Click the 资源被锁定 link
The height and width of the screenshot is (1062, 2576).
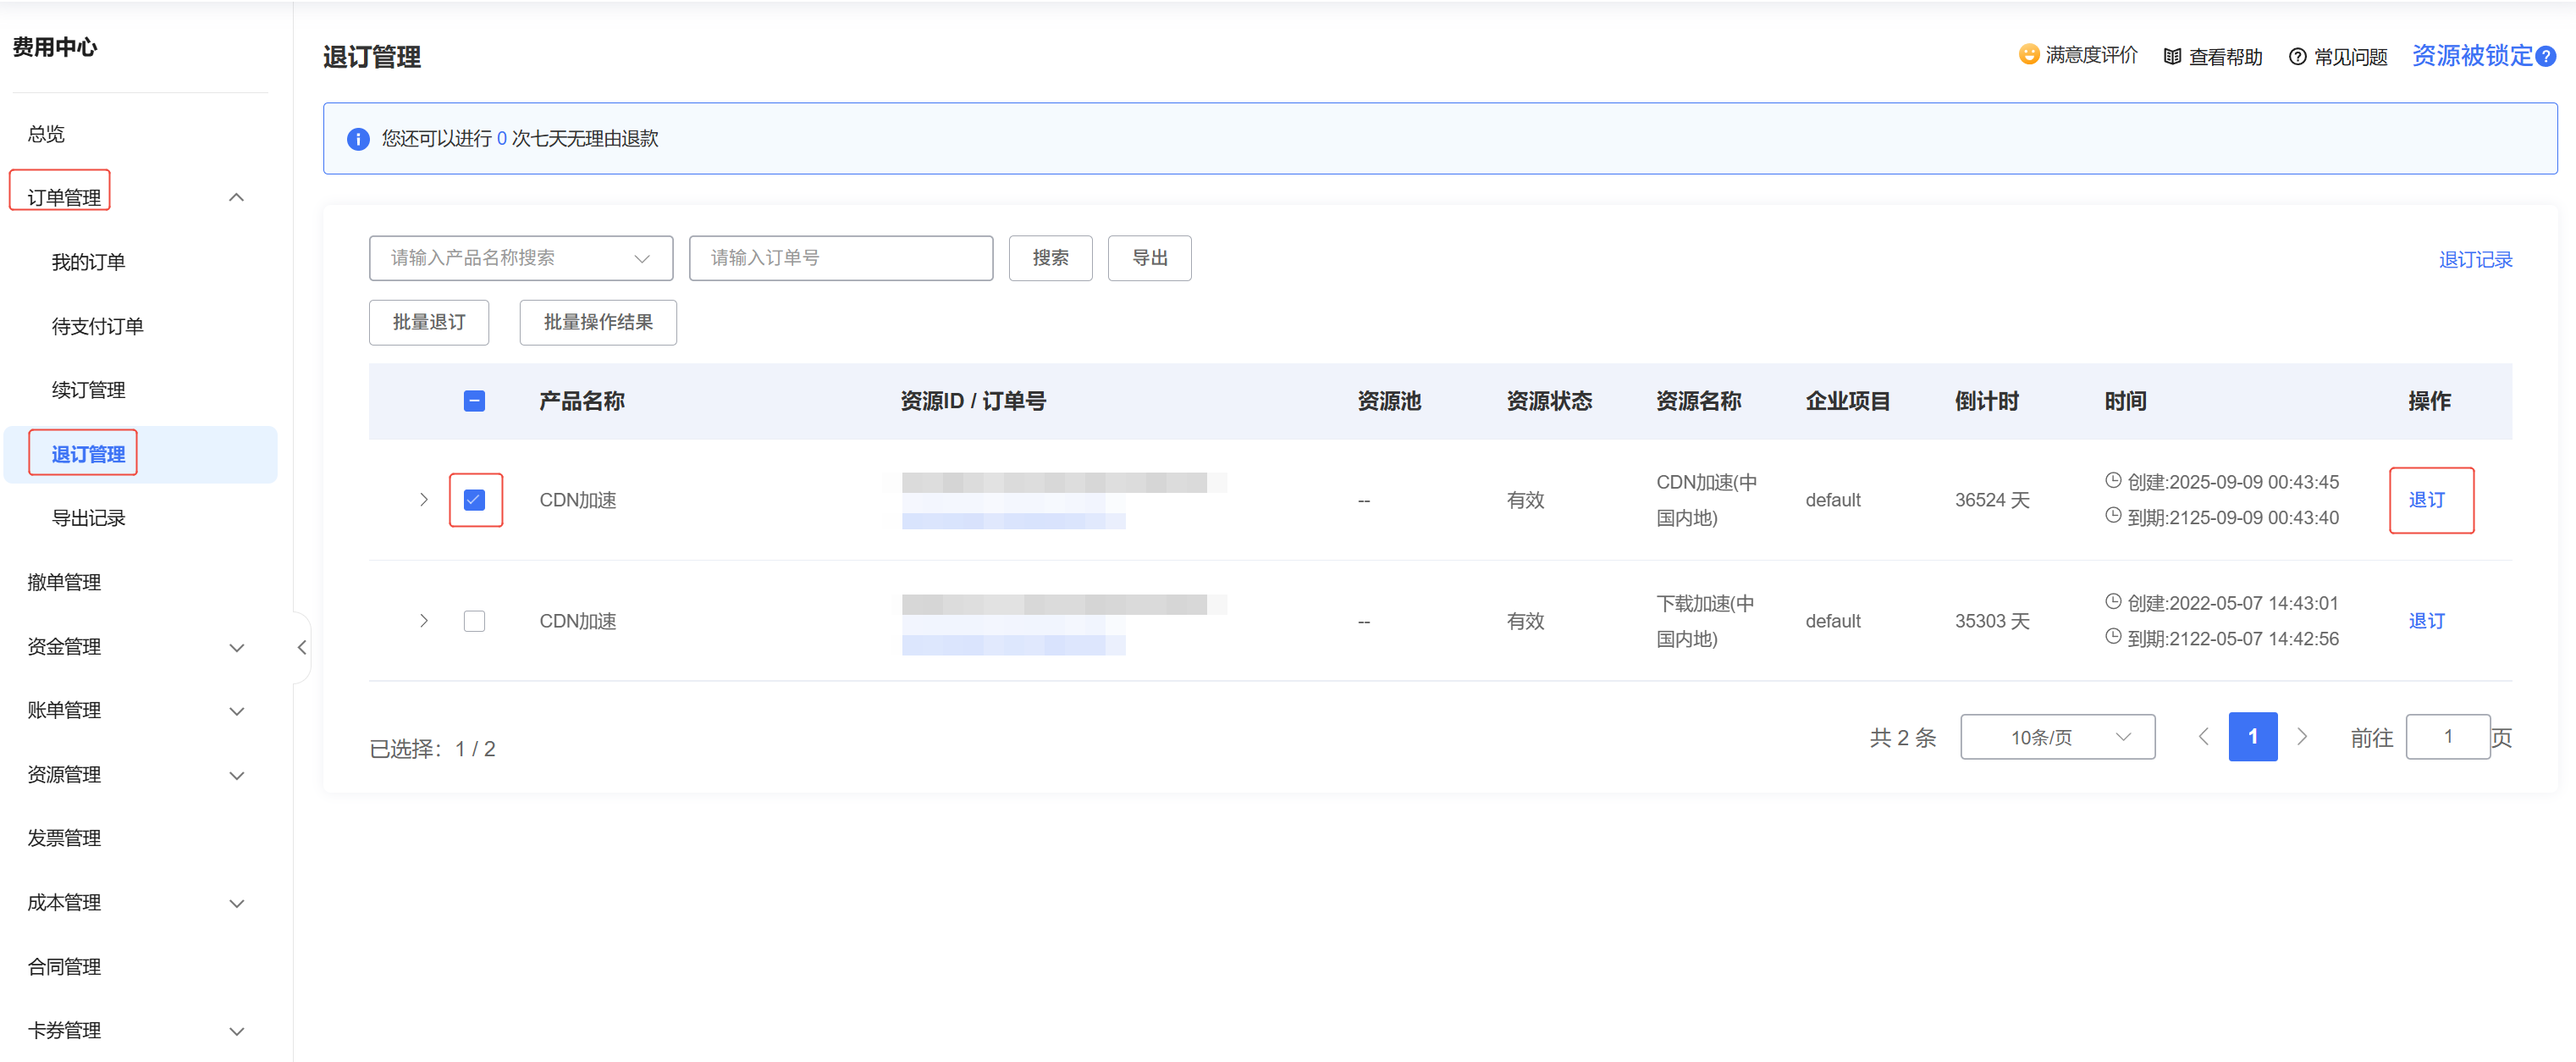click(x=2472, y=56)
